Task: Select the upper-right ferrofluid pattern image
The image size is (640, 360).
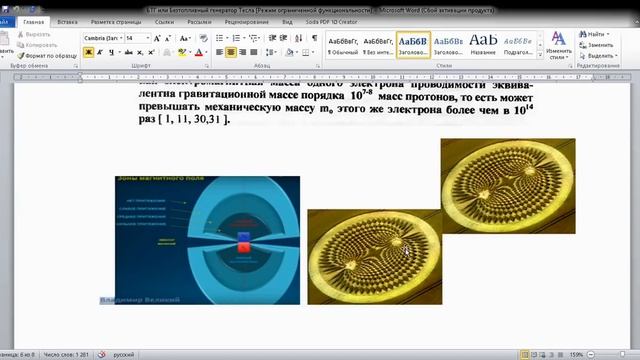Action: click(x=508, y=186)
